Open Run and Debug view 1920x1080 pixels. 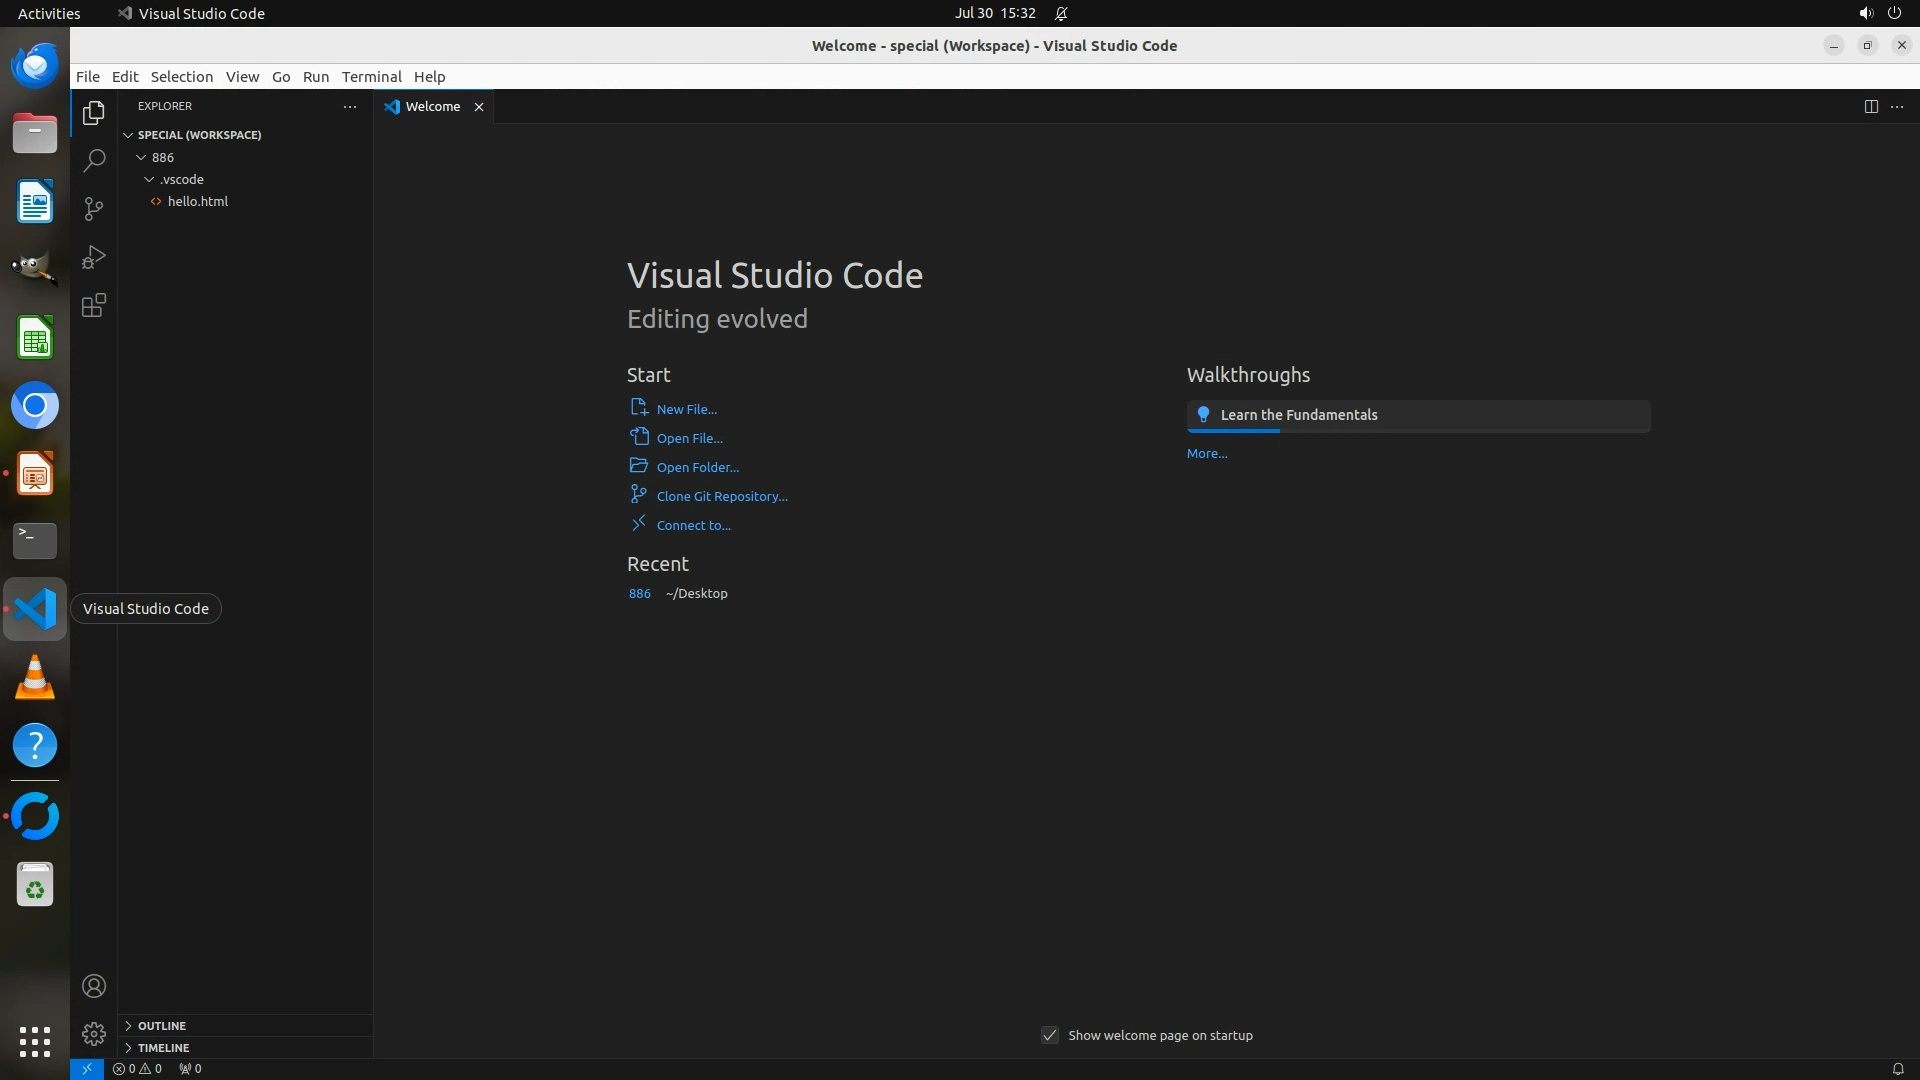[x=94, y=257]
